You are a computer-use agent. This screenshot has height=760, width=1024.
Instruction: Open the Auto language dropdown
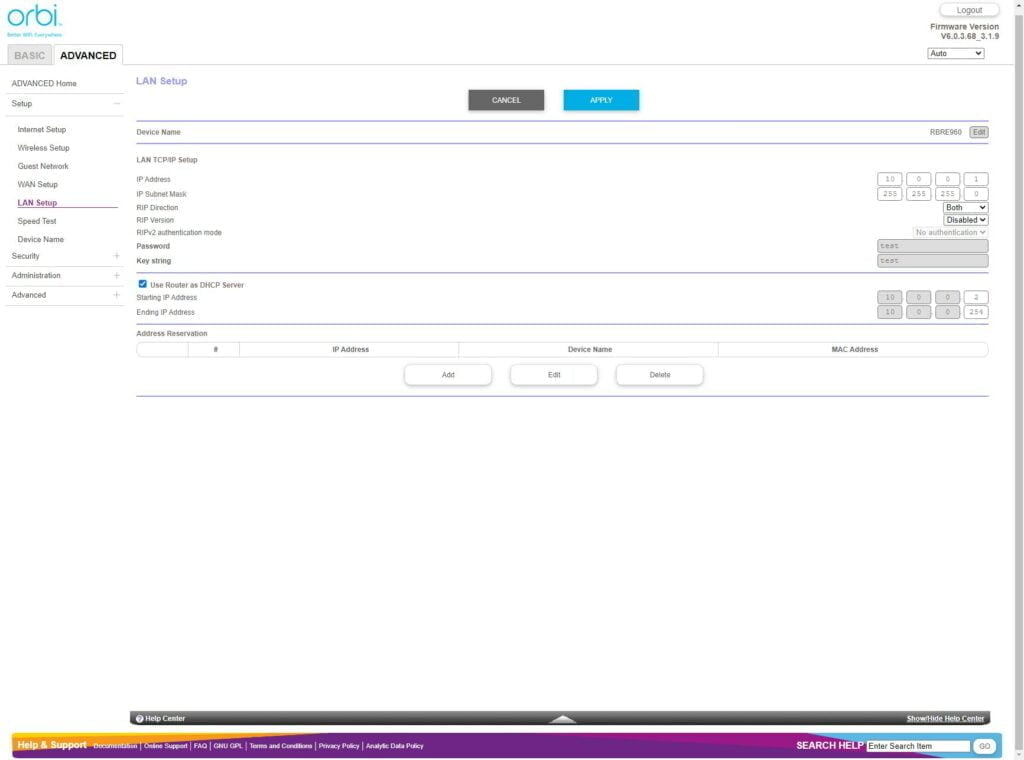[955, 53]
